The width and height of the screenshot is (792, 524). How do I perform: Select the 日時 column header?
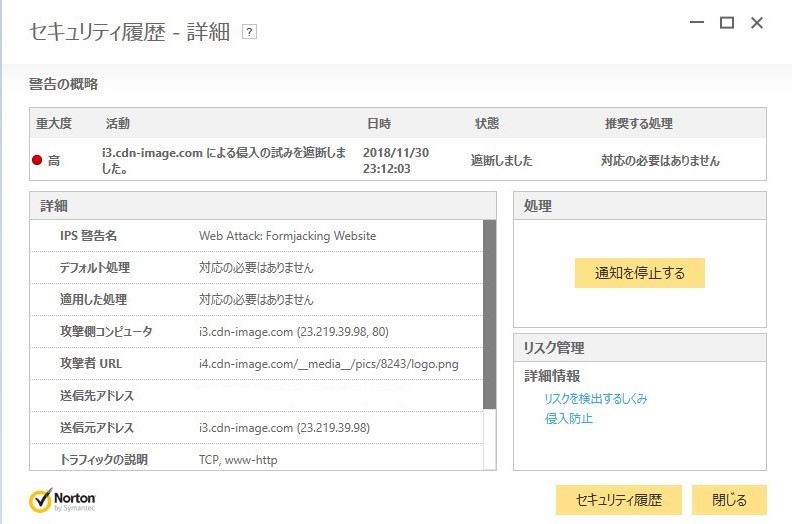(x=379, y=124)
